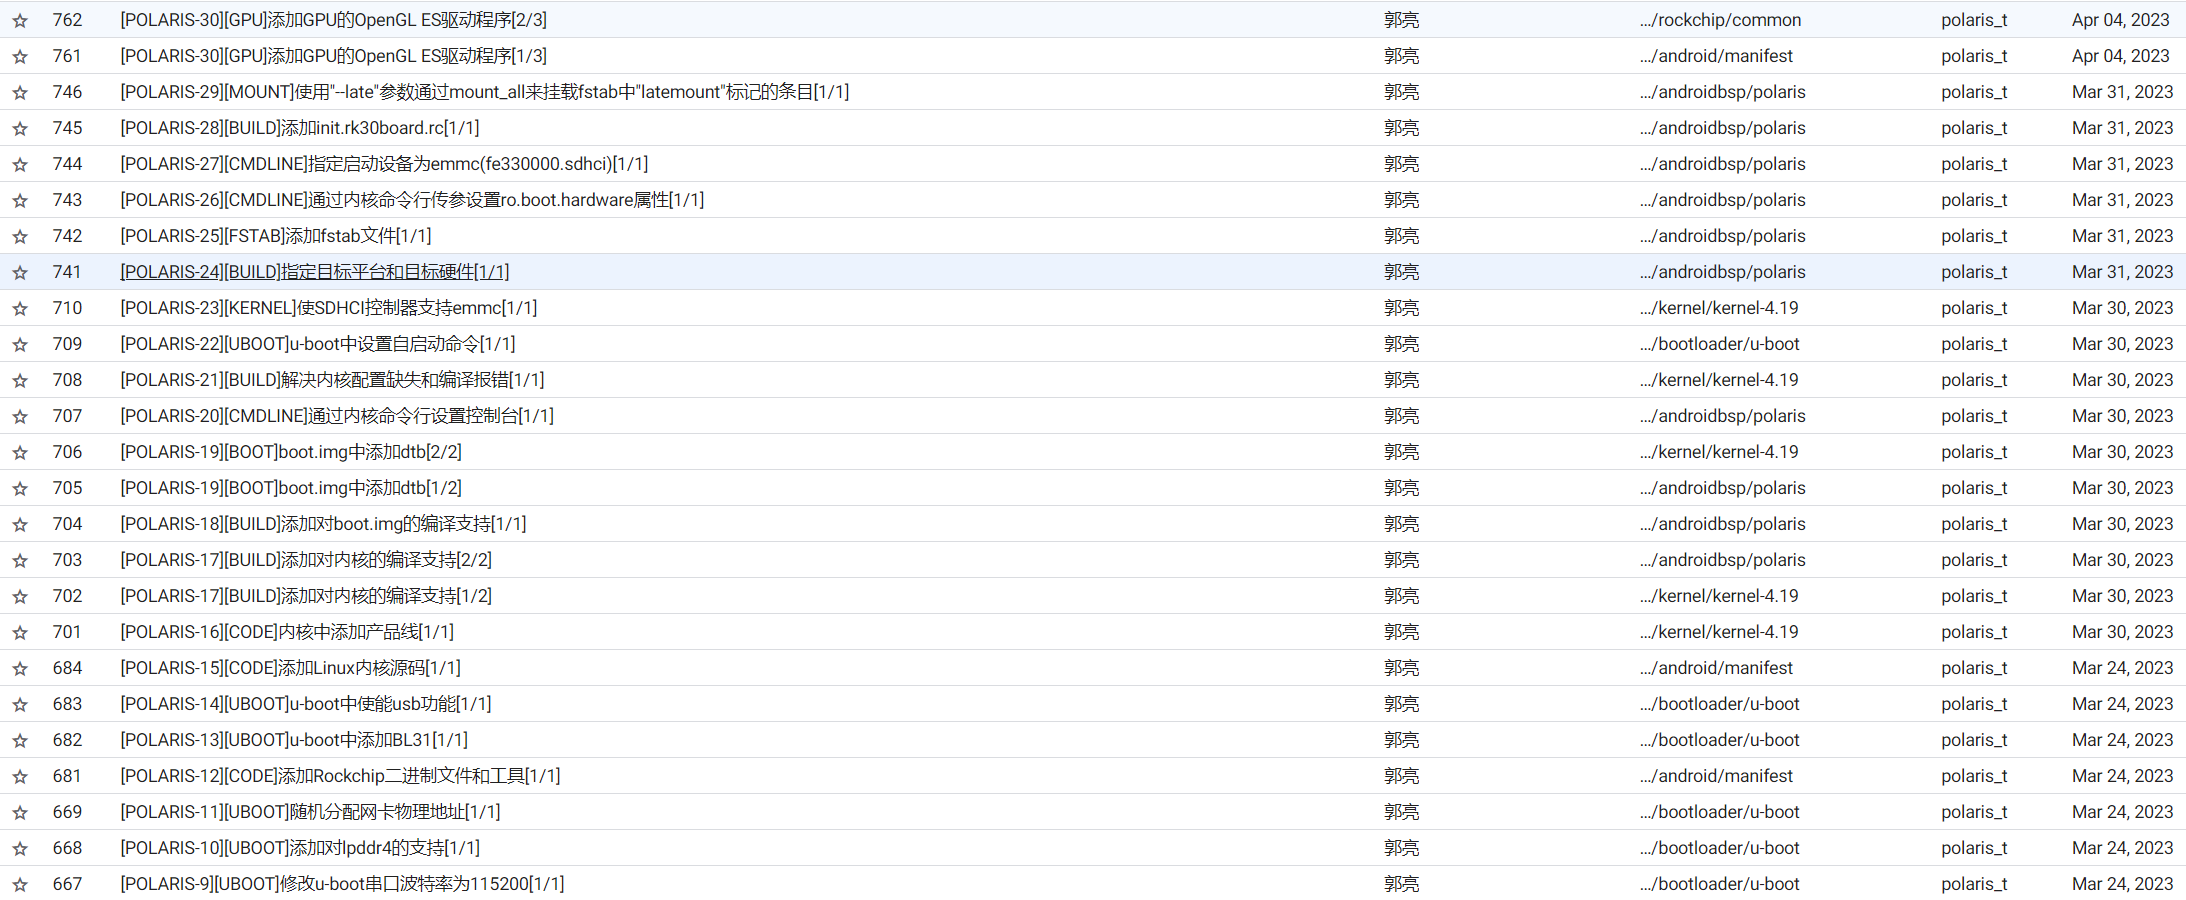Open POLARIS-9 UBOOT baud rate 115200 change
Screen dimensions: 2186x900
(x=342, y=884)
